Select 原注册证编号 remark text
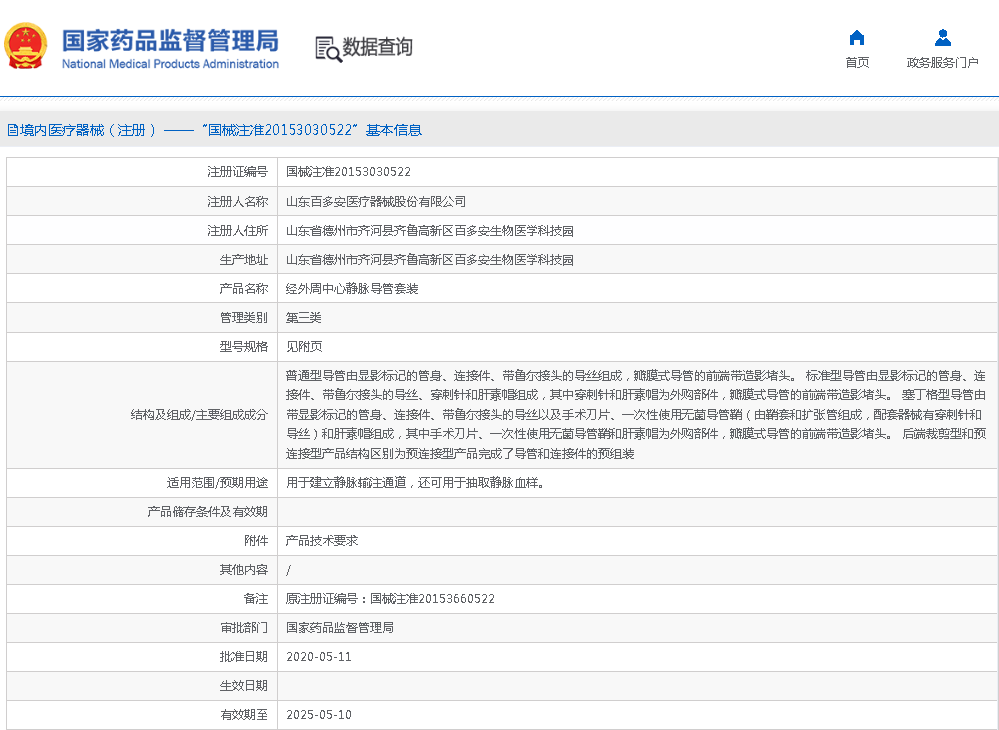999x730 pixels. 390,599
